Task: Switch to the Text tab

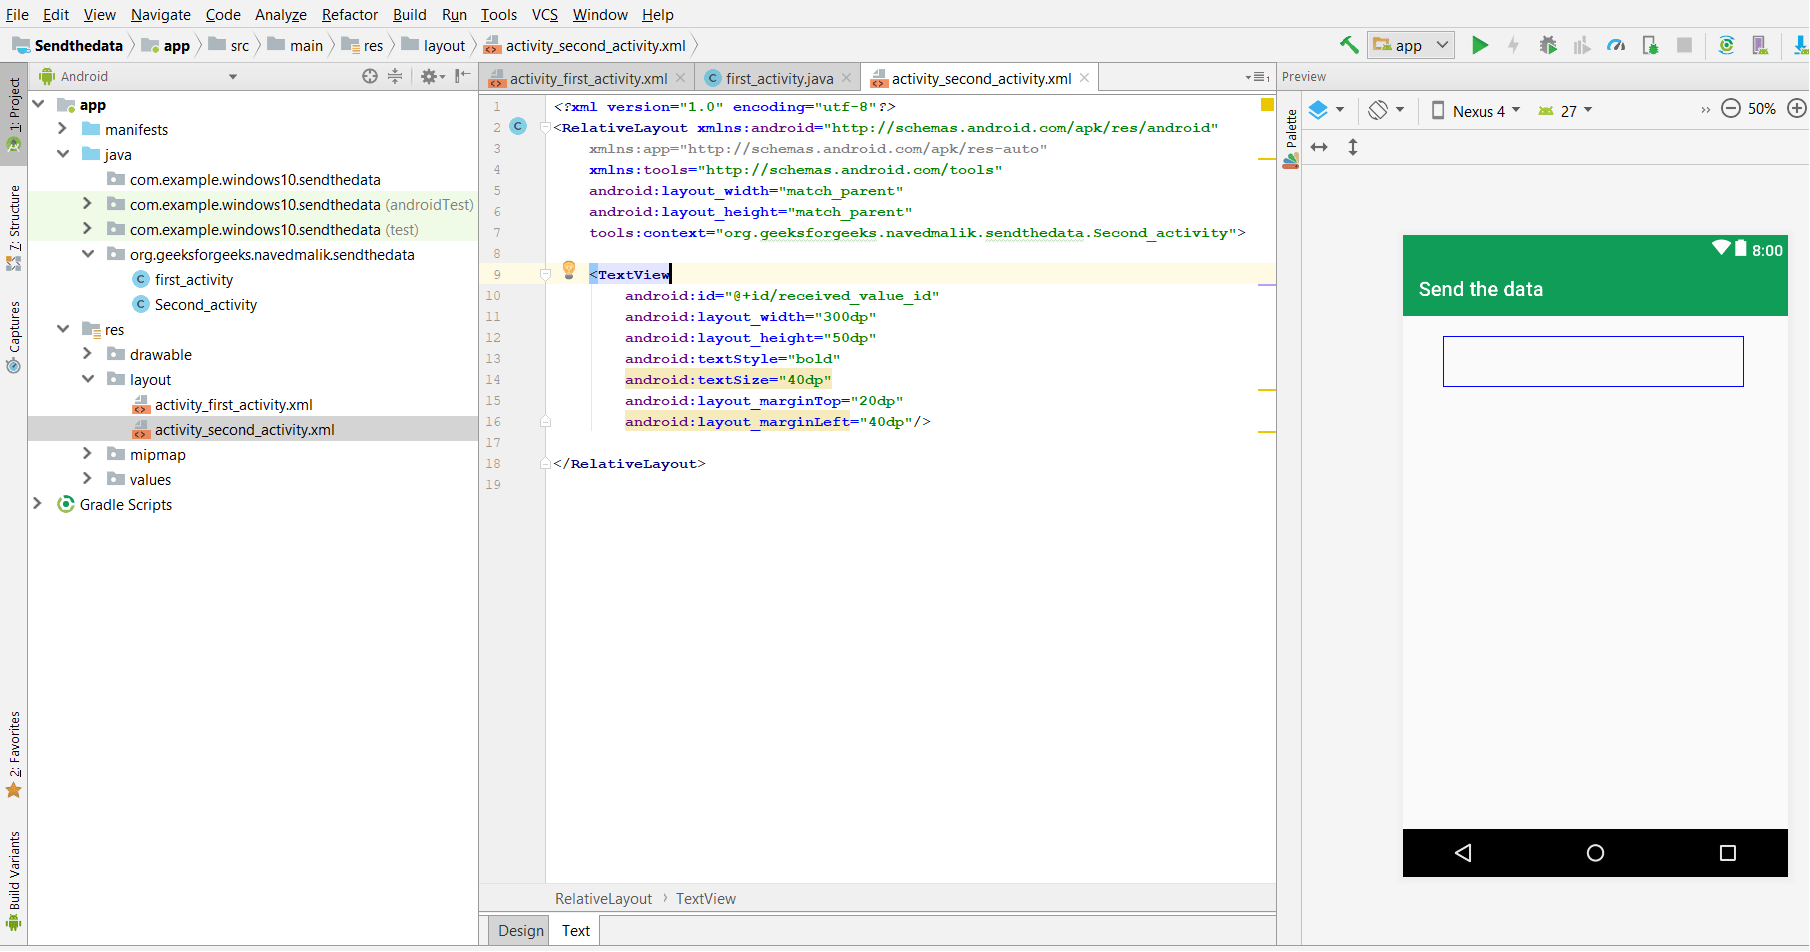Action: 576,930
